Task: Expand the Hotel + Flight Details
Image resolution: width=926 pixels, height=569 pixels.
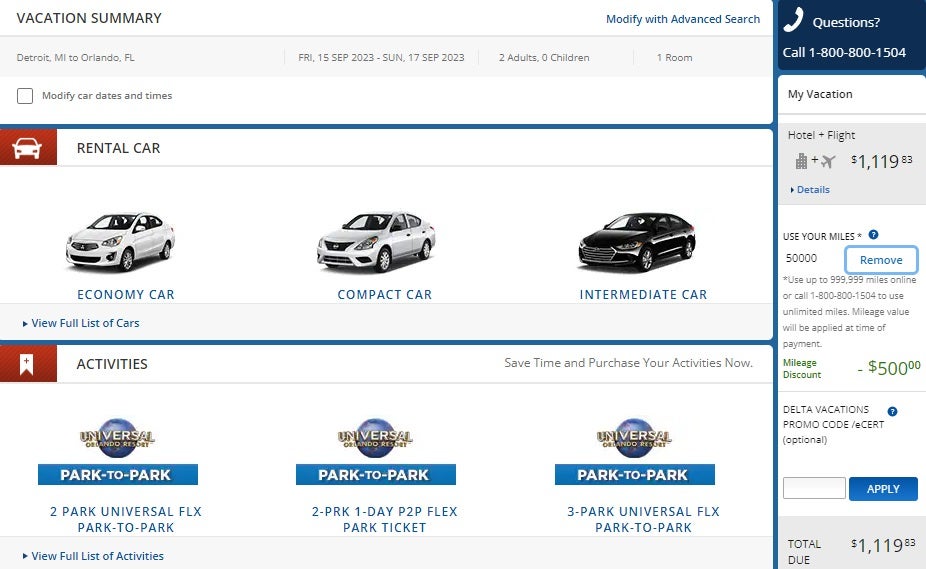Action: pos(812,190)
